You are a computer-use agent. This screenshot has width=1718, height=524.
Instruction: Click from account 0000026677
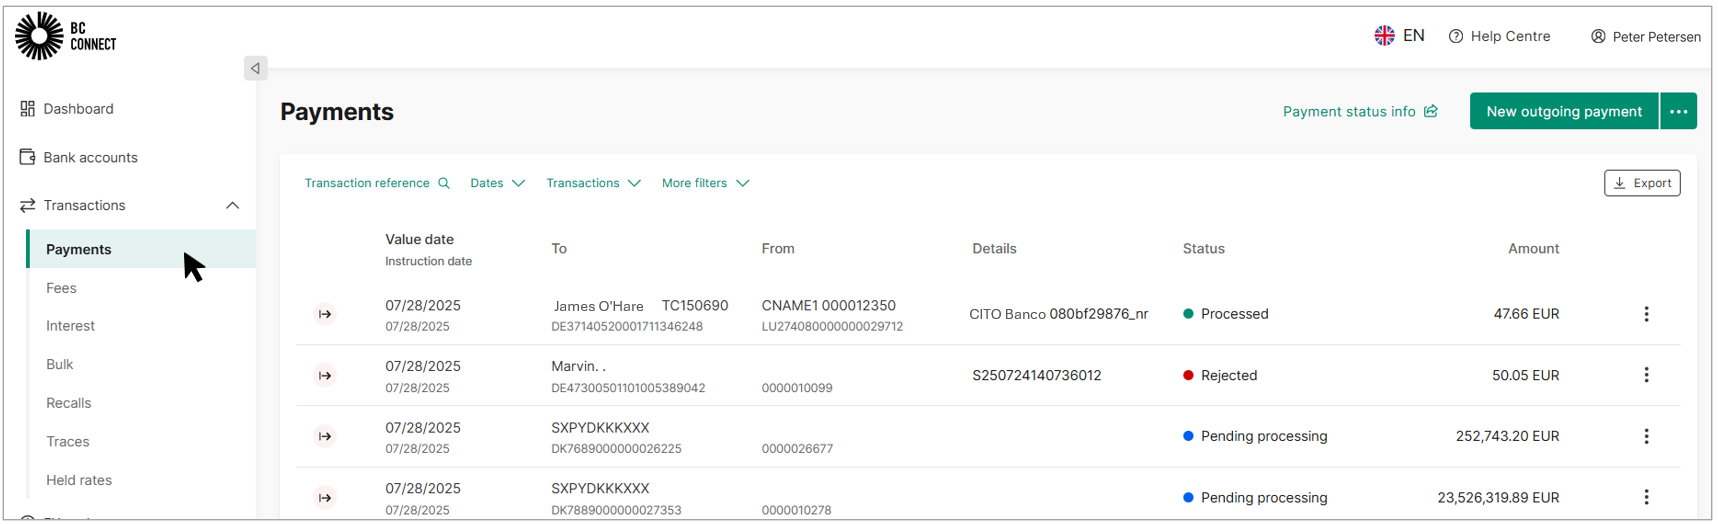point(797,449)
